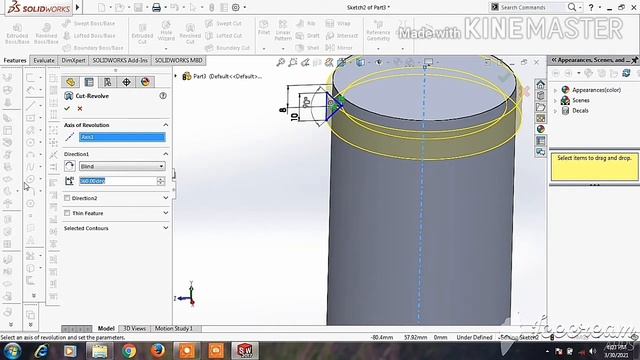The width and height of the screenshot is (640, 360).
Task: Switch to the Features tab
Action: [15, 60]
